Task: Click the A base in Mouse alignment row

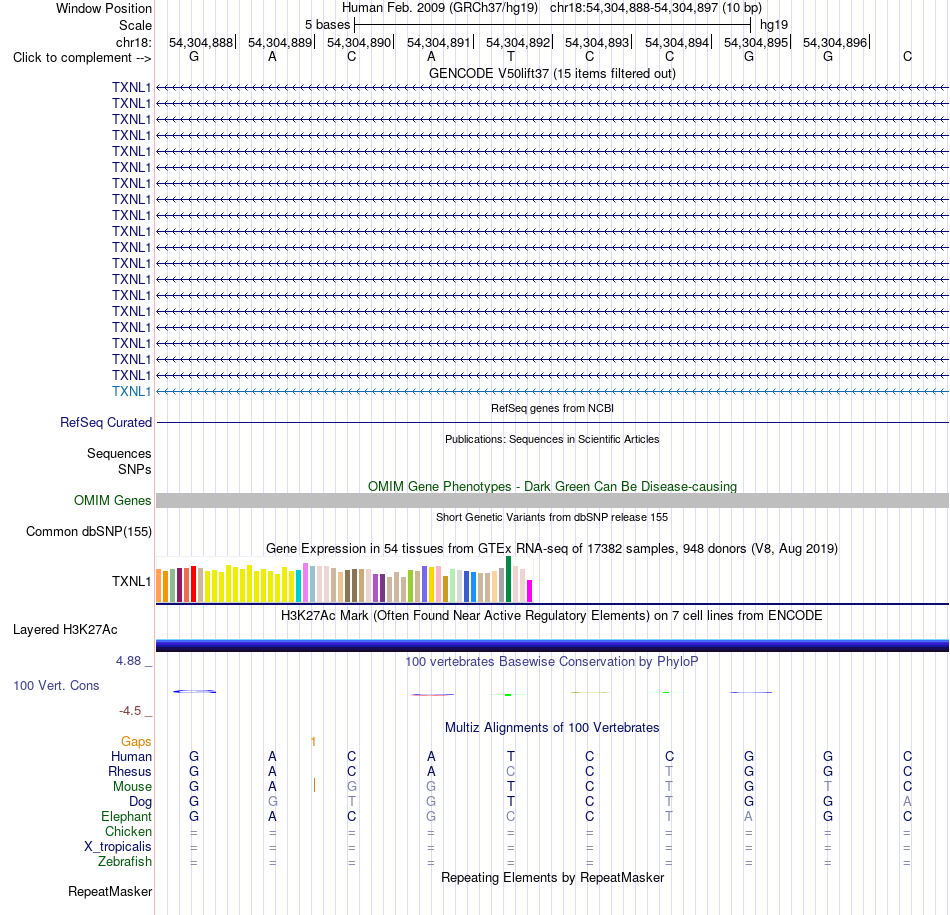Action: tap(272, 787)
